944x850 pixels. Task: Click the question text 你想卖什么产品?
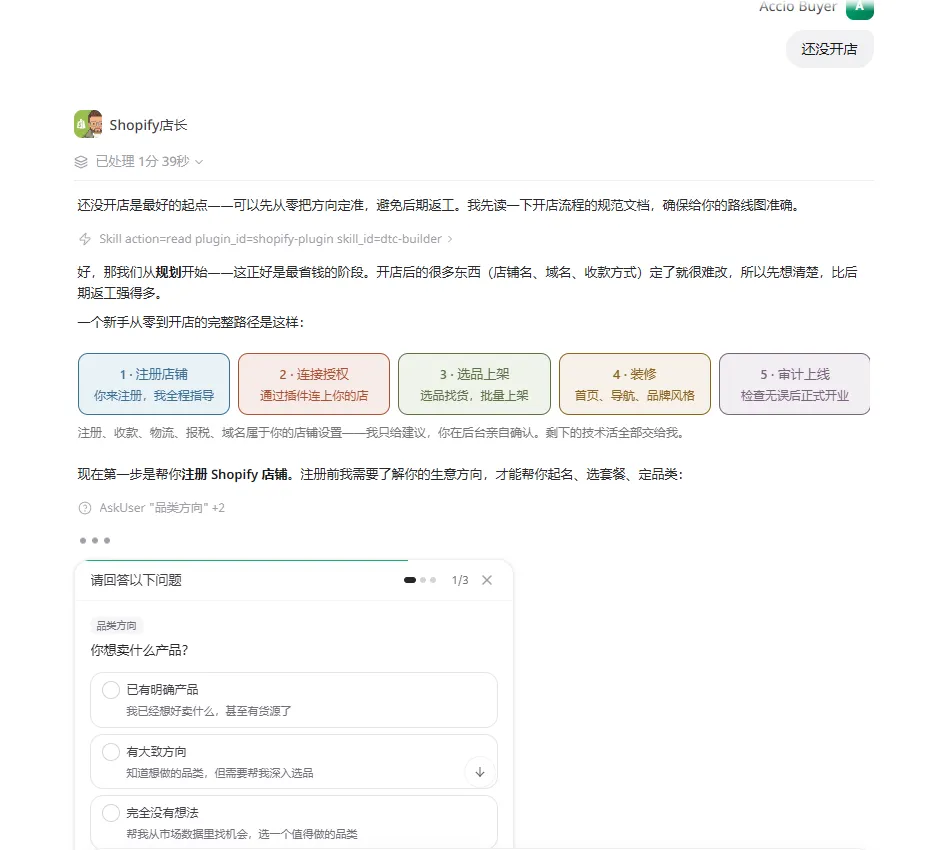139,650
